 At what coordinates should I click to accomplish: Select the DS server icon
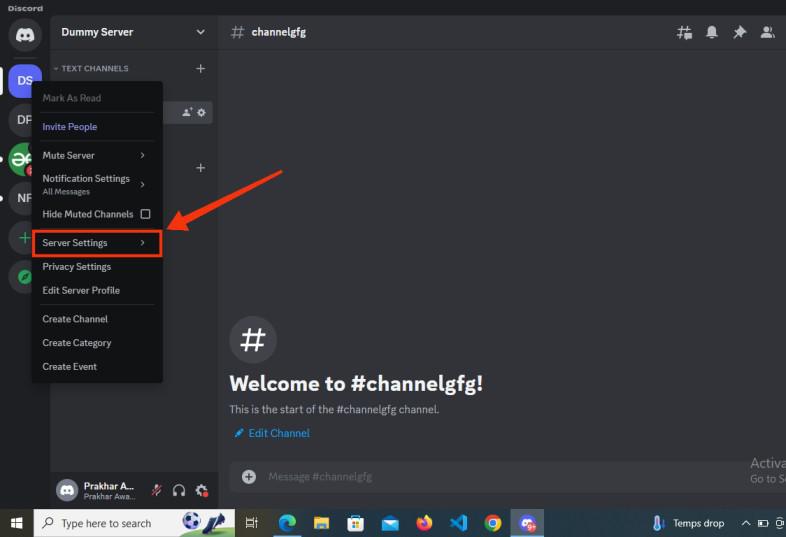click(25, 81)
